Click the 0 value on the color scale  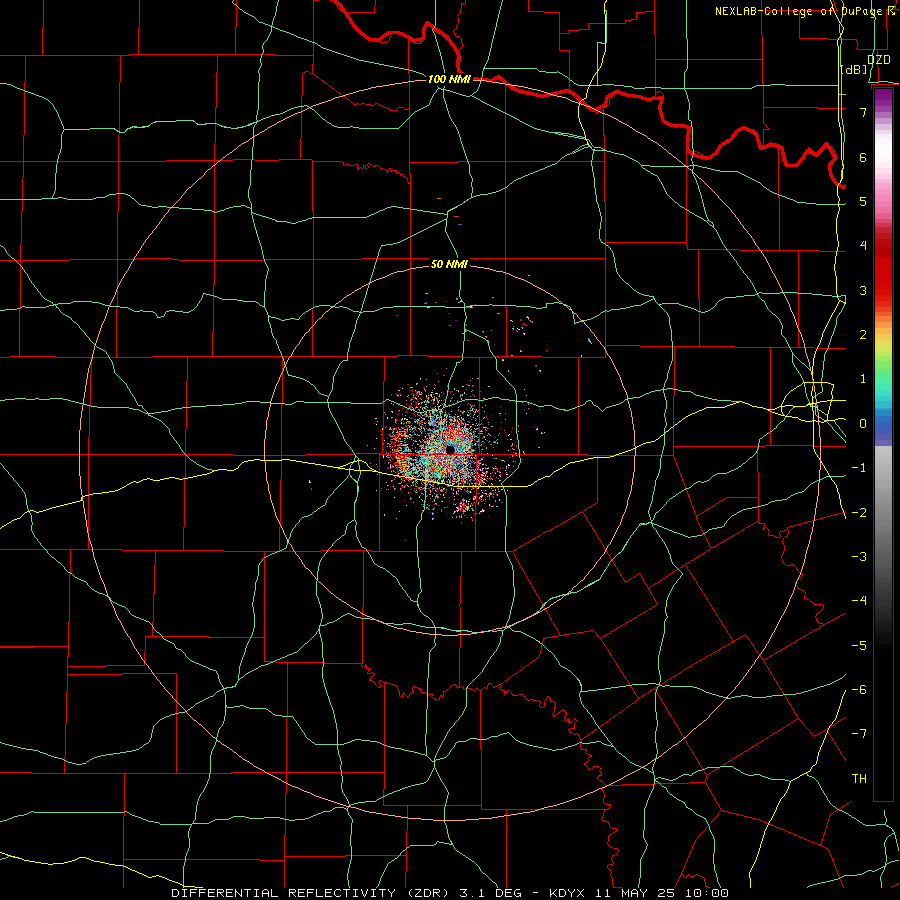[863, 424]
